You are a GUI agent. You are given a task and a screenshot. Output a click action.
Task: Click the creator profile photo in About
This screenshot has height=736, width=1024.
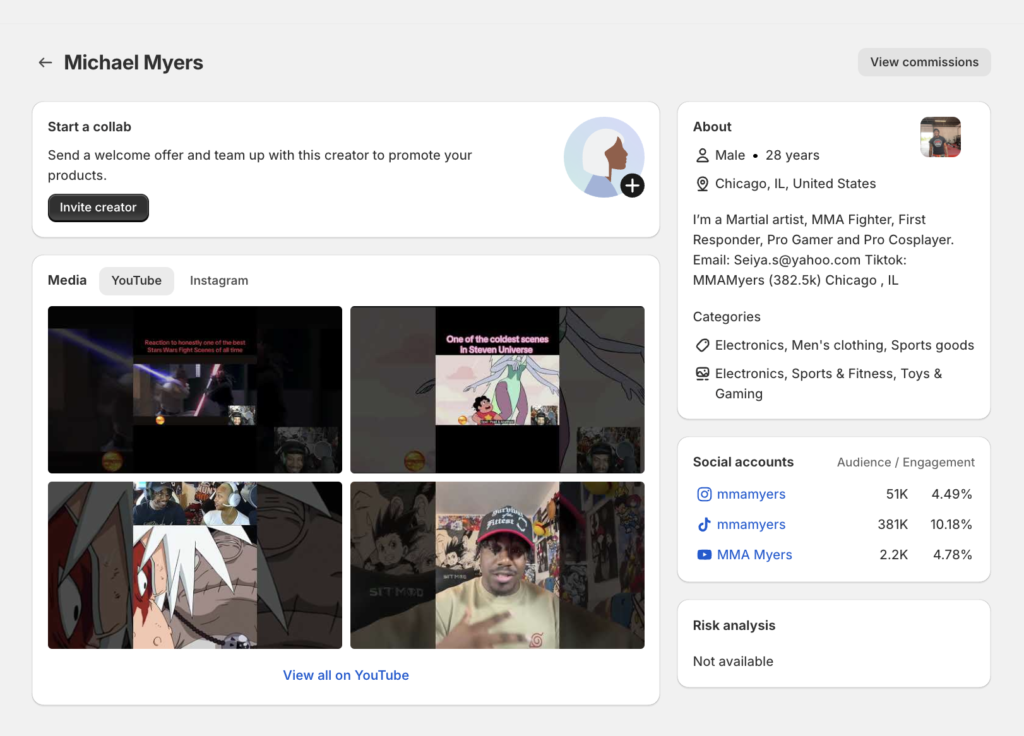tap(940, 137)
